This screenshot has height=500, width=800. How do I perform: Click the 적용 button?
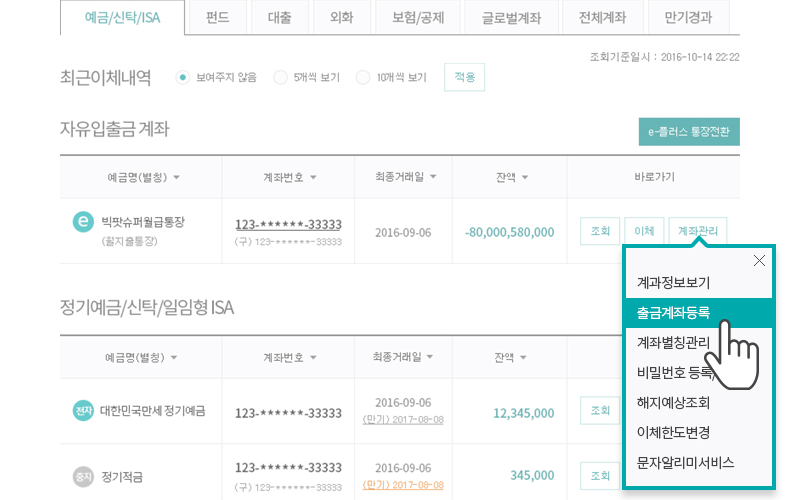(464, 78)
